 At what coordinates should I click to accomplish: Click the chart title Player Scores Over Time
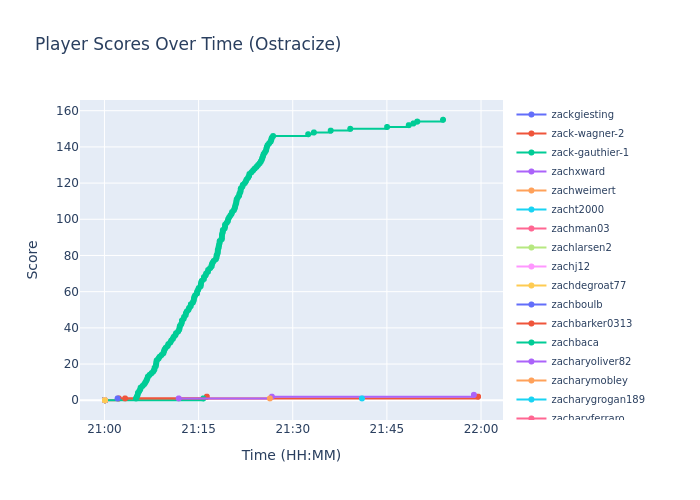[188, 45]
